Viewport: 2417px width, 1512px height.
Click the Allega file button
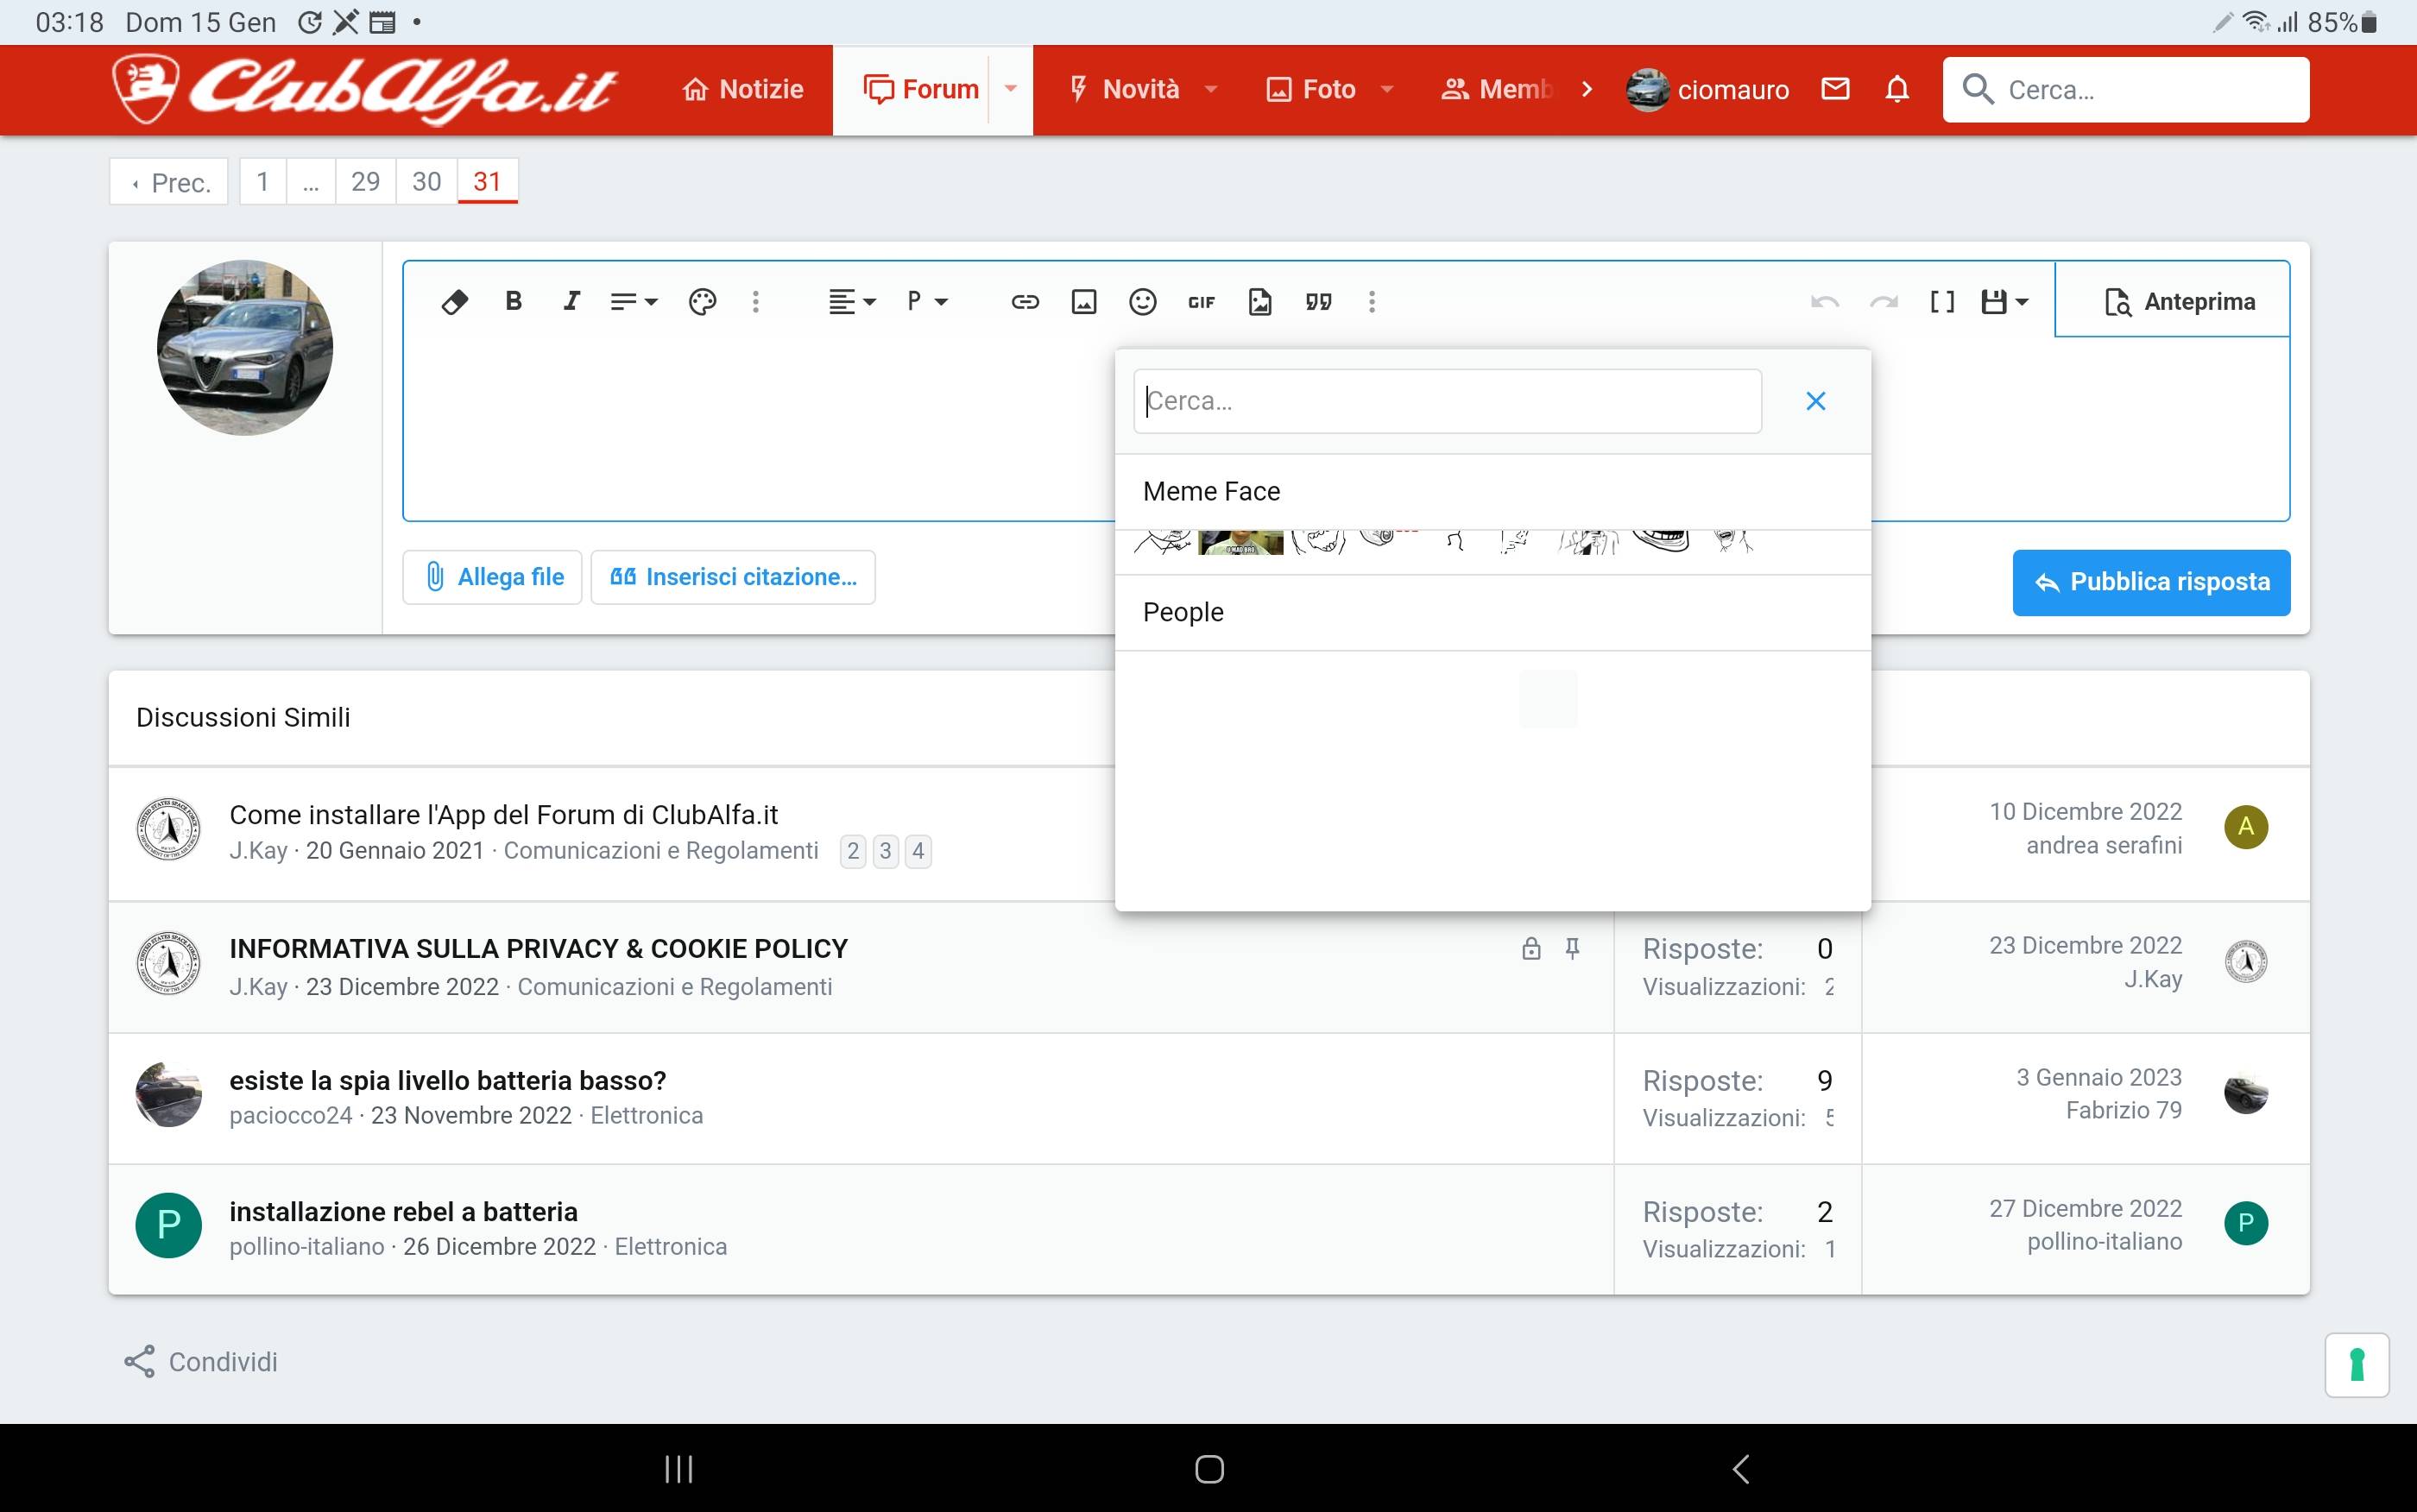point(492,577)
